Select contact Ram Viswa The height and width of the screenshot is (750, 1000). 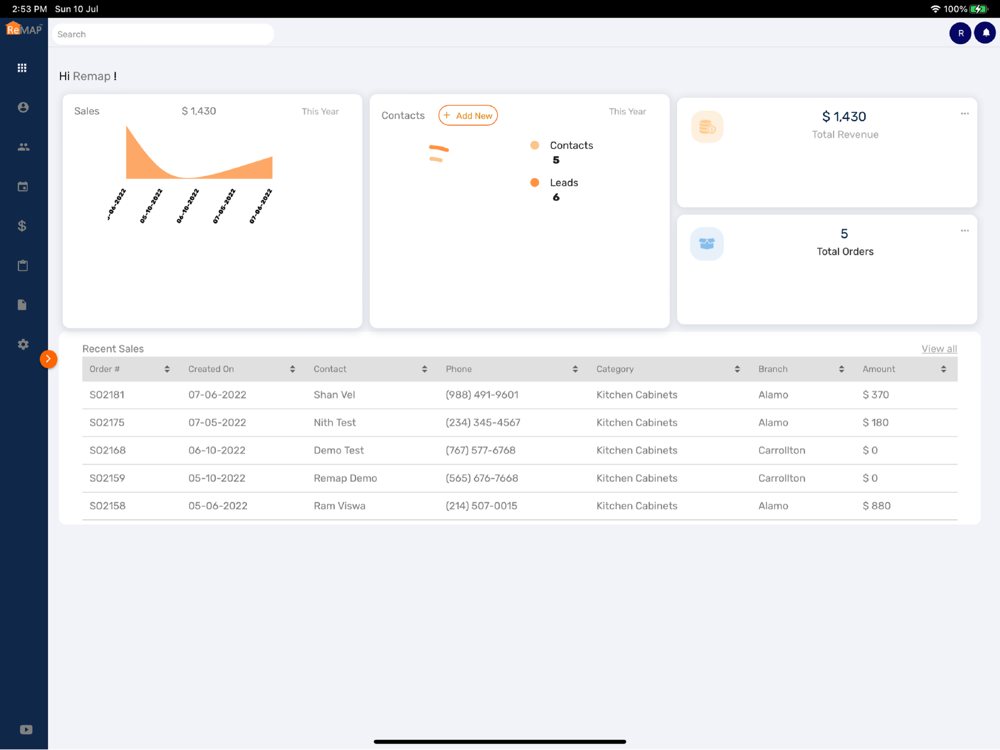(339, 506)
